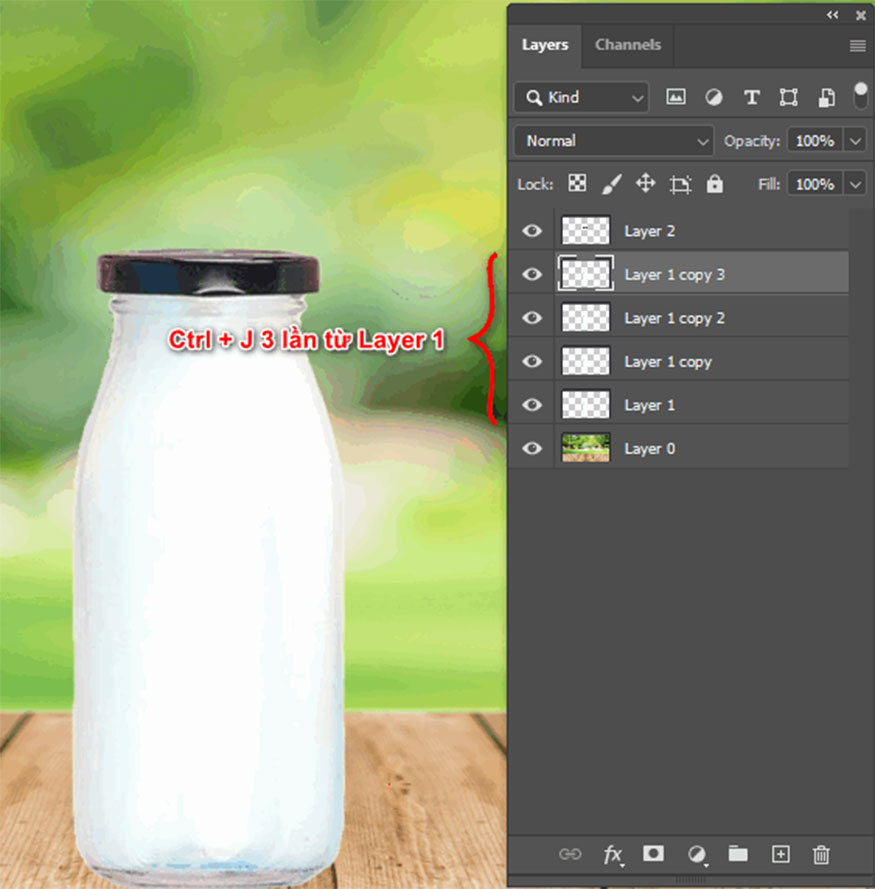The height and width of the screenshot is (889, 875).
Task: Close the Layers panel
Action: [861, 15]
